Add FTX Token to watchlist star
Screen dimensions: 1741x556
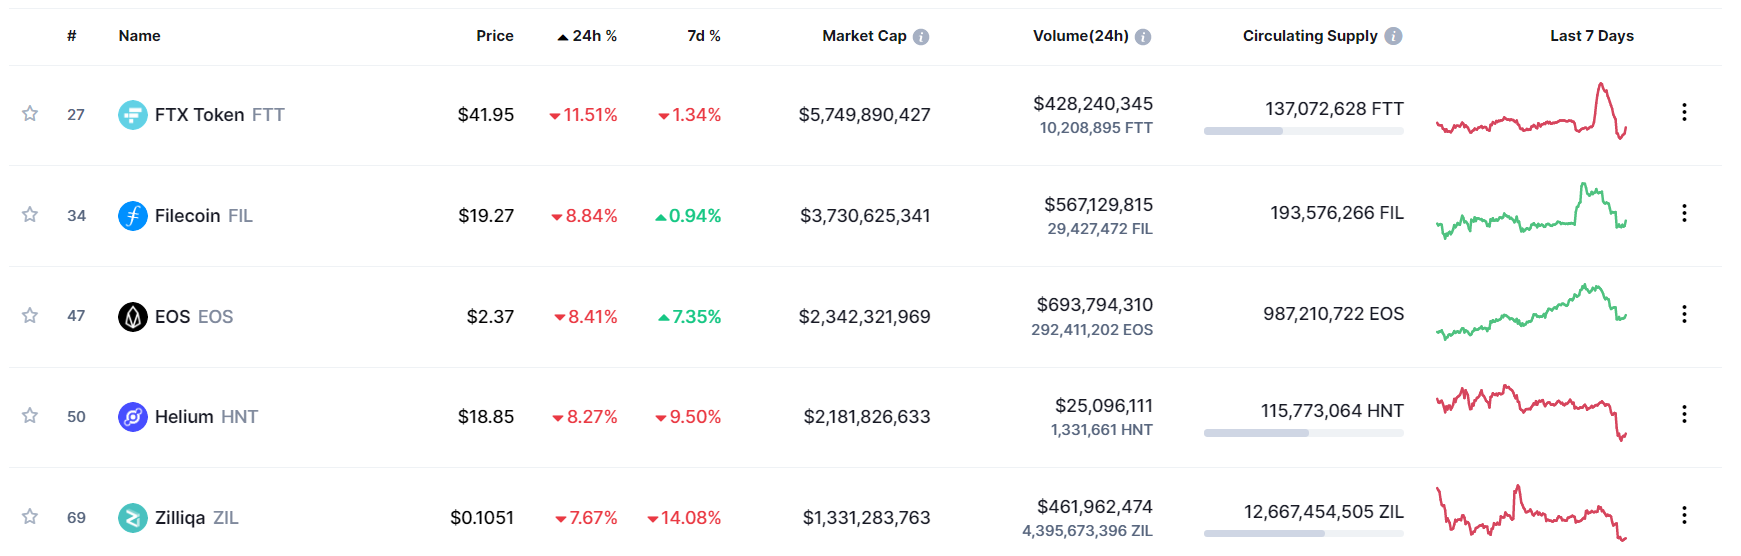click(x=30, y=114)
